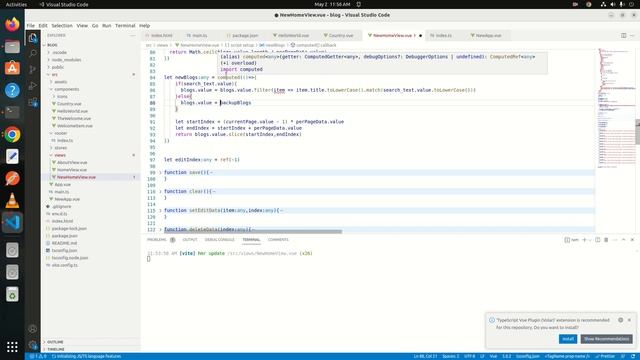Expand the OUTLINE section
Screen dimensions: 640x360
pyautogui.click(x=55, y=342)
